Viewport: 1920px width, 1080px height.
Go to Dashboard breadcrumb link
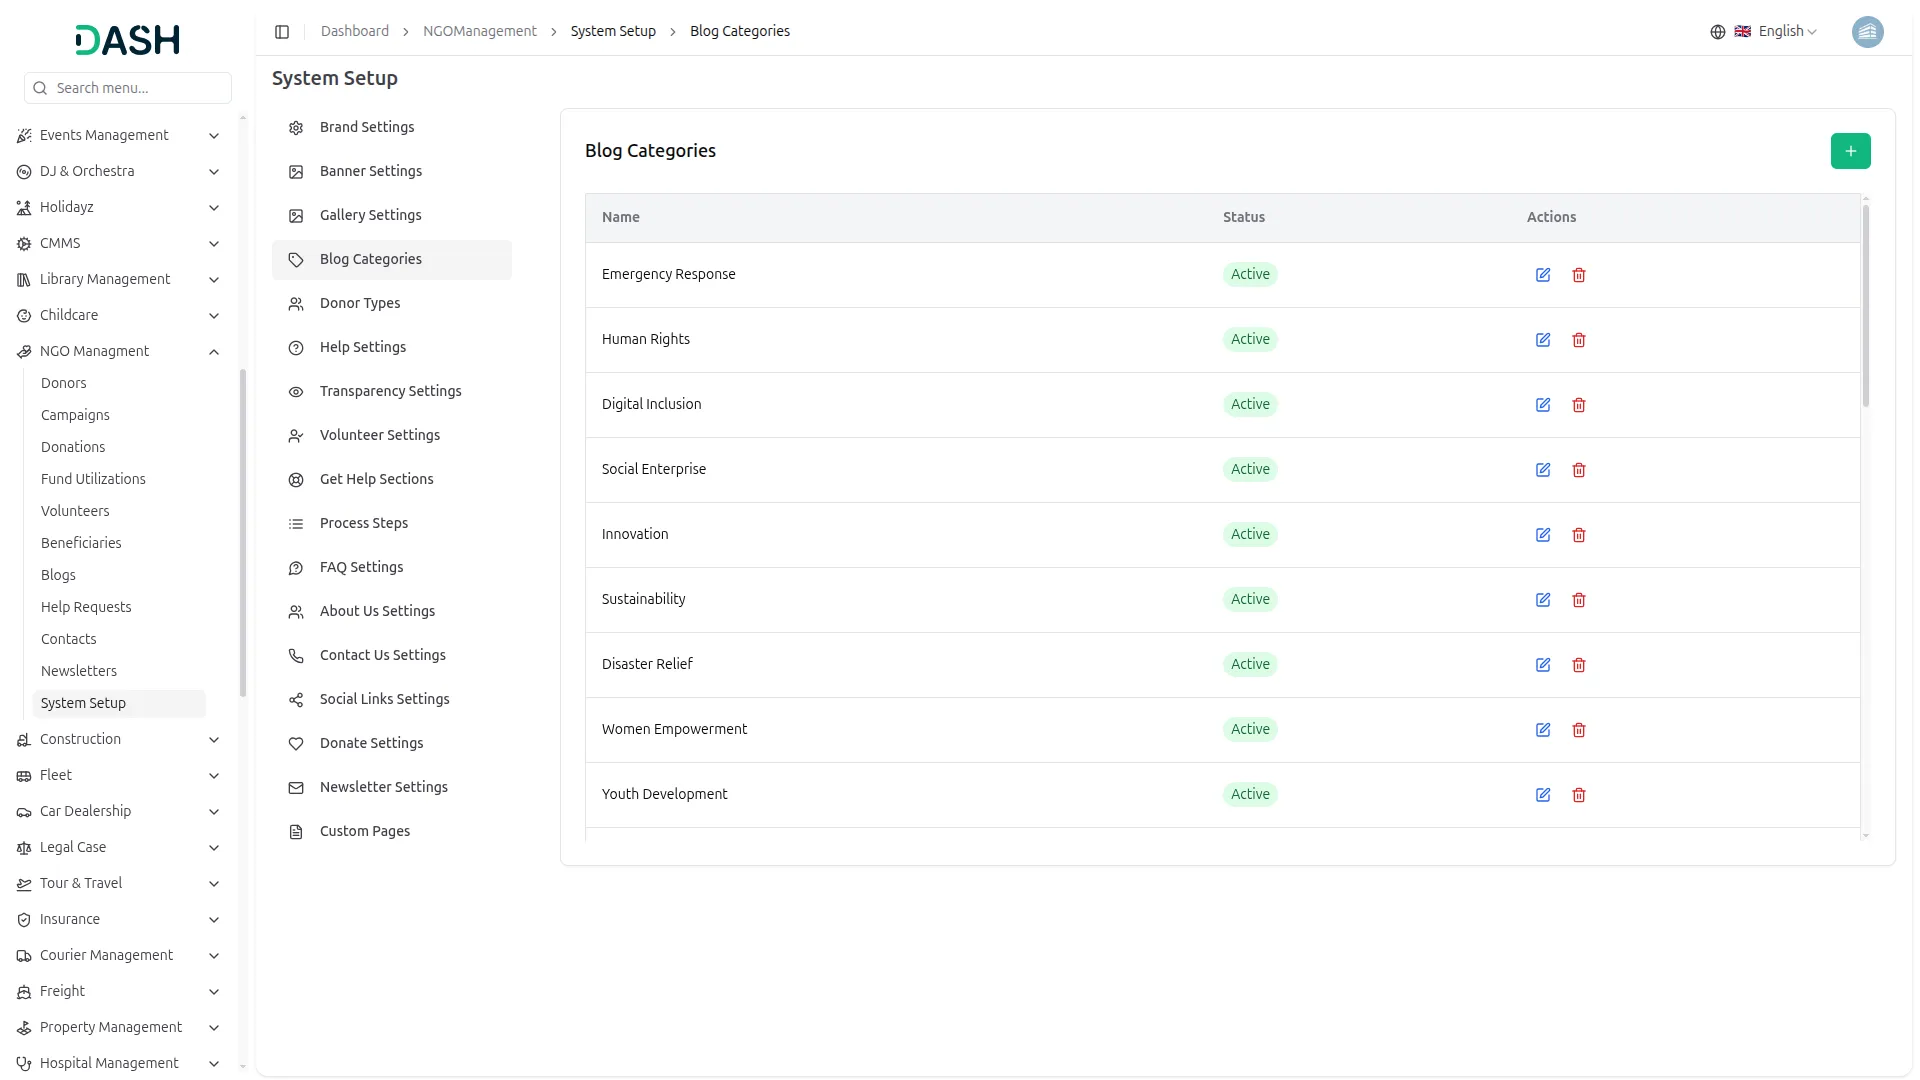tap(354, 32)
